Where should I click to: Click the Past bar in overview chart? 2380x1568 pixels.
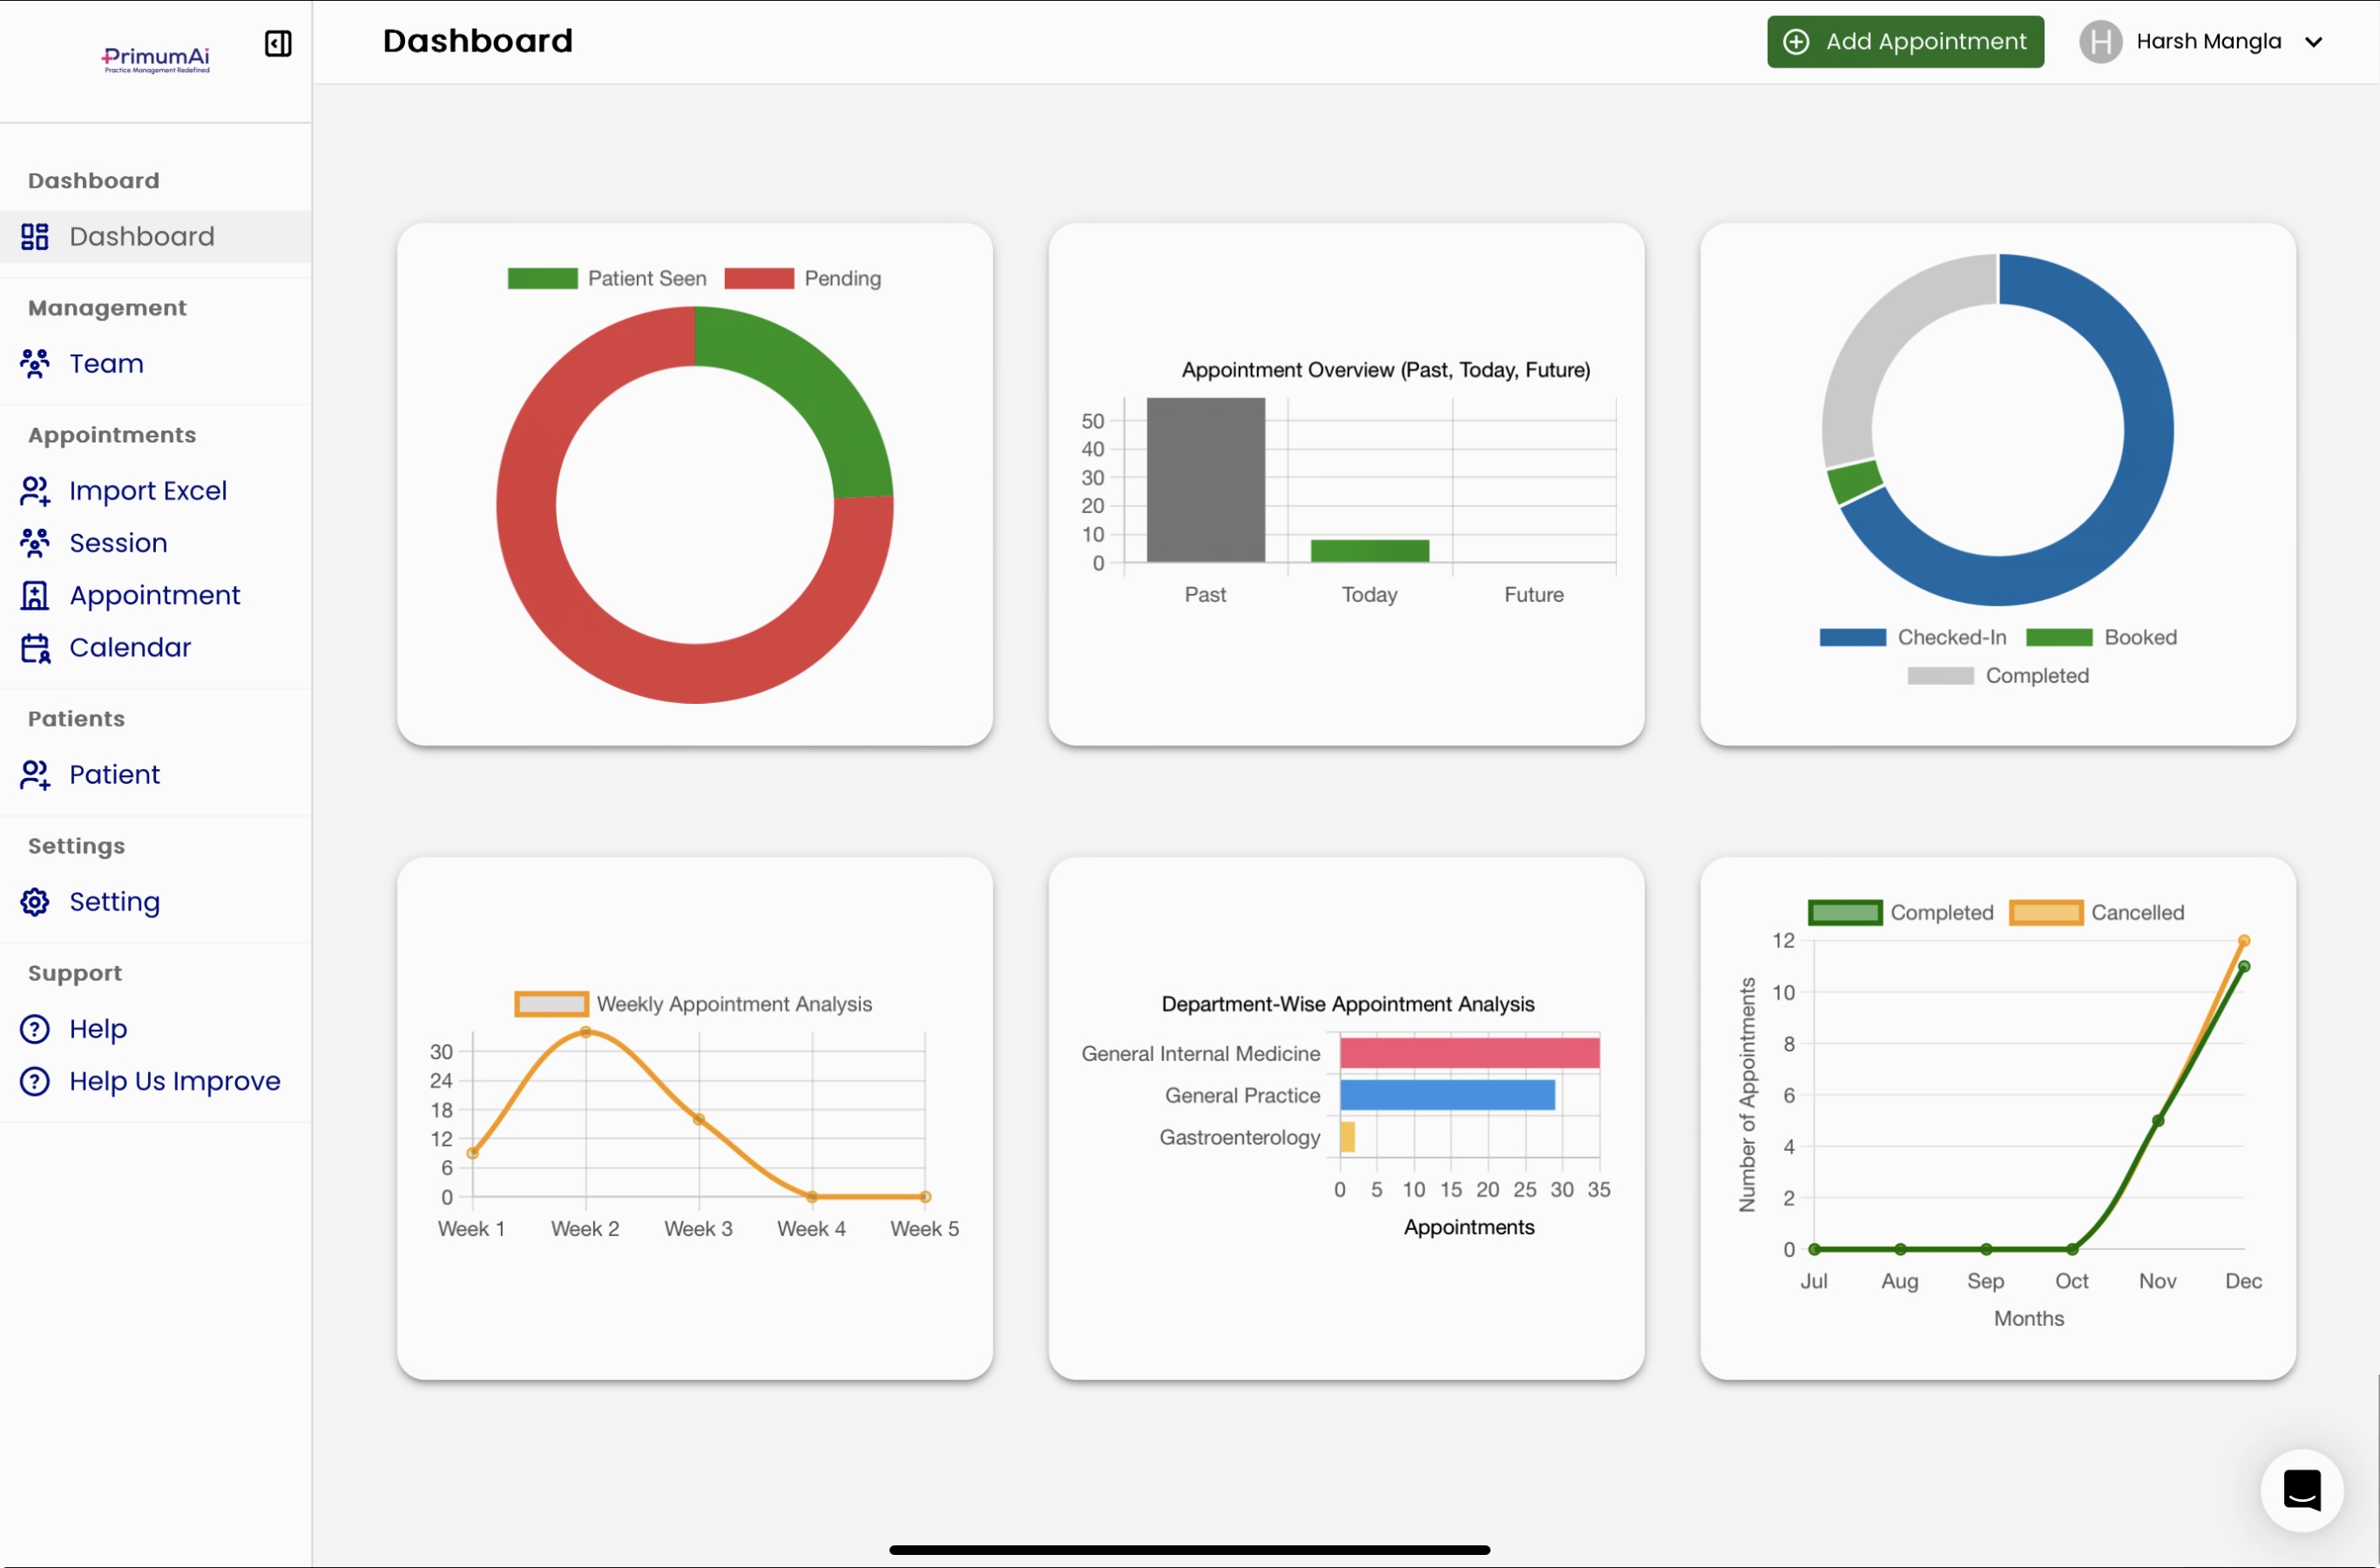1205,480
